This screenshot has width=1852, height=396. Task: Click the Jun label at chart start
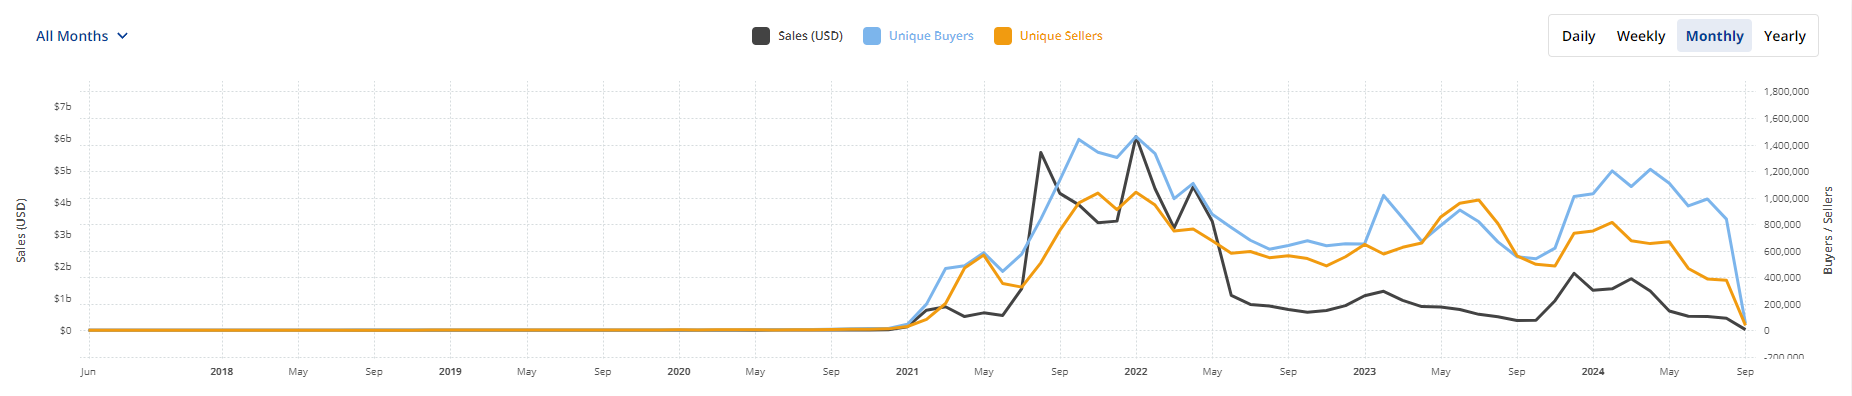(88, 372)
